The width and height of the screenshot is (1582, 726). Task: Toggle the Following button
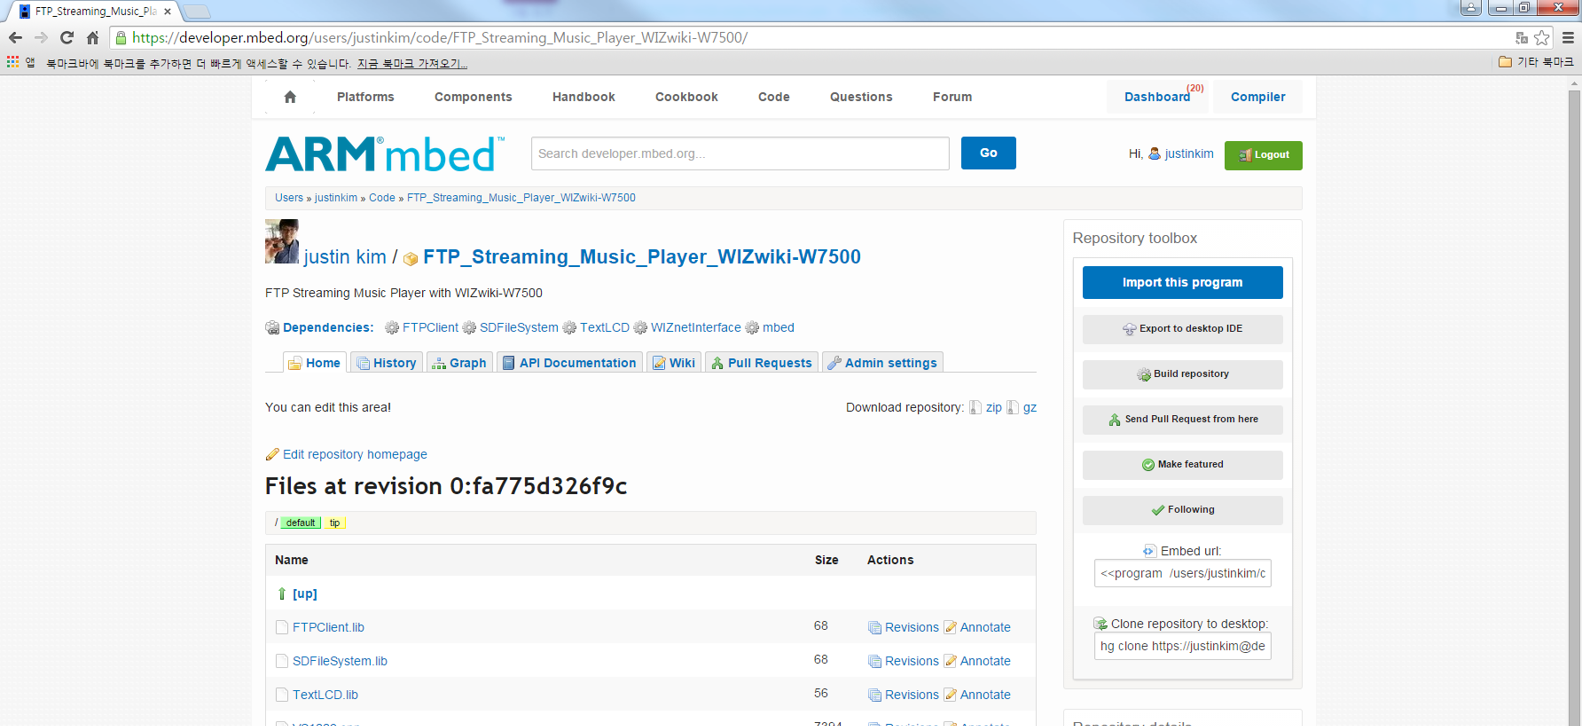click(x=1182, y=510)
